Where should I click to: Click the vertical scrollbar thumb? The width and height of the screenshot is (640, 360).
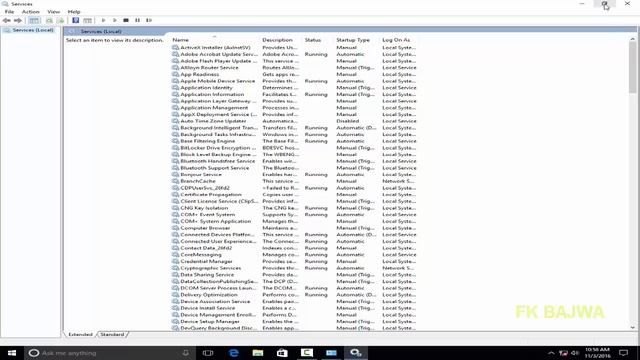click(x=633, y=68)
